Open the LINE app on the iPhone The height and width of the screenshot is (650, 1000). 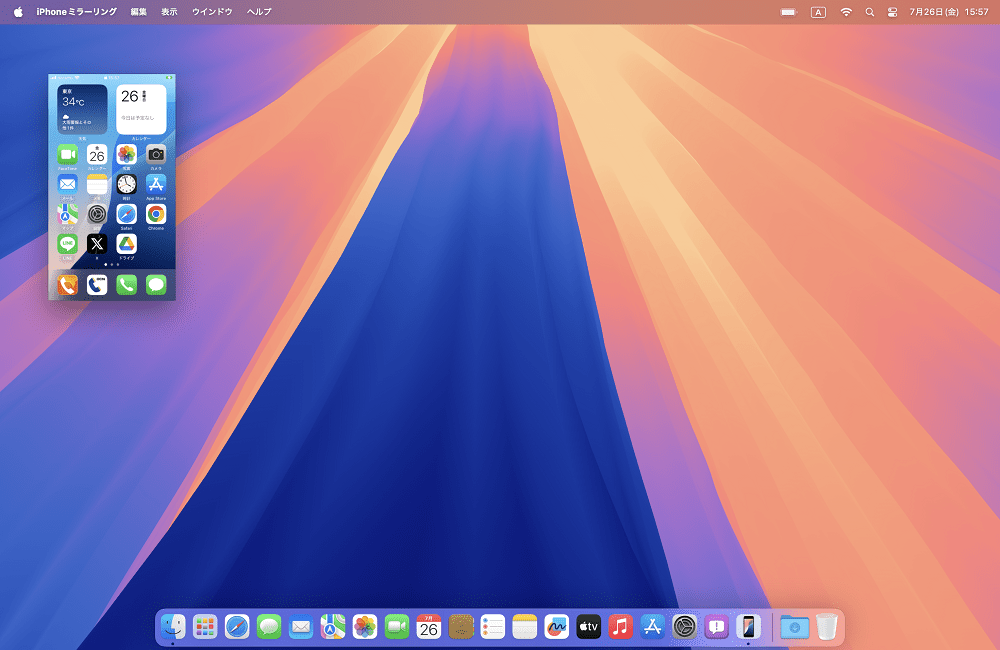tap(68, 244)
